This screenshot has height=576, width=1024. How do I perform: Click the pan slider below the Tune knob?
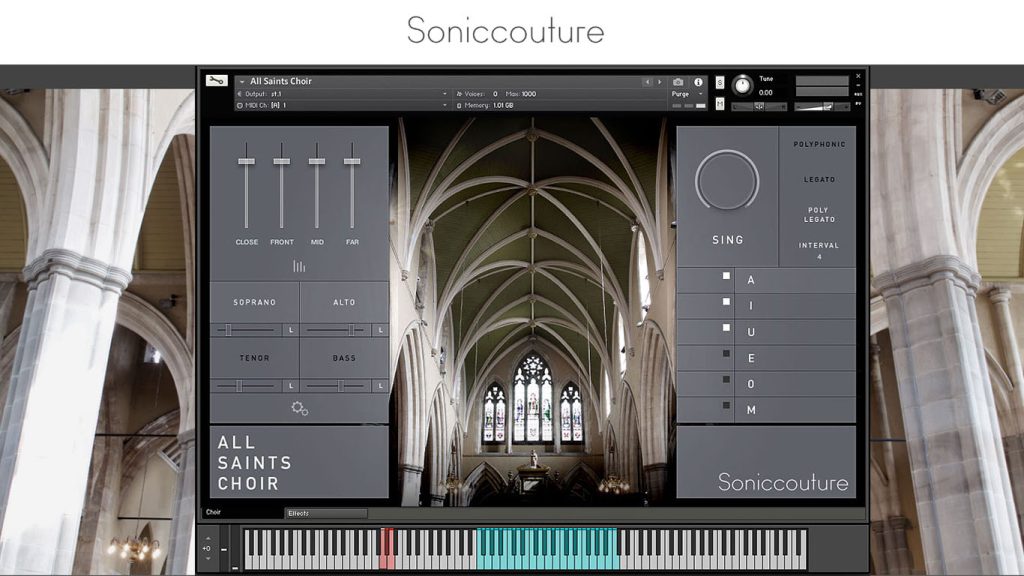(759, 106)
